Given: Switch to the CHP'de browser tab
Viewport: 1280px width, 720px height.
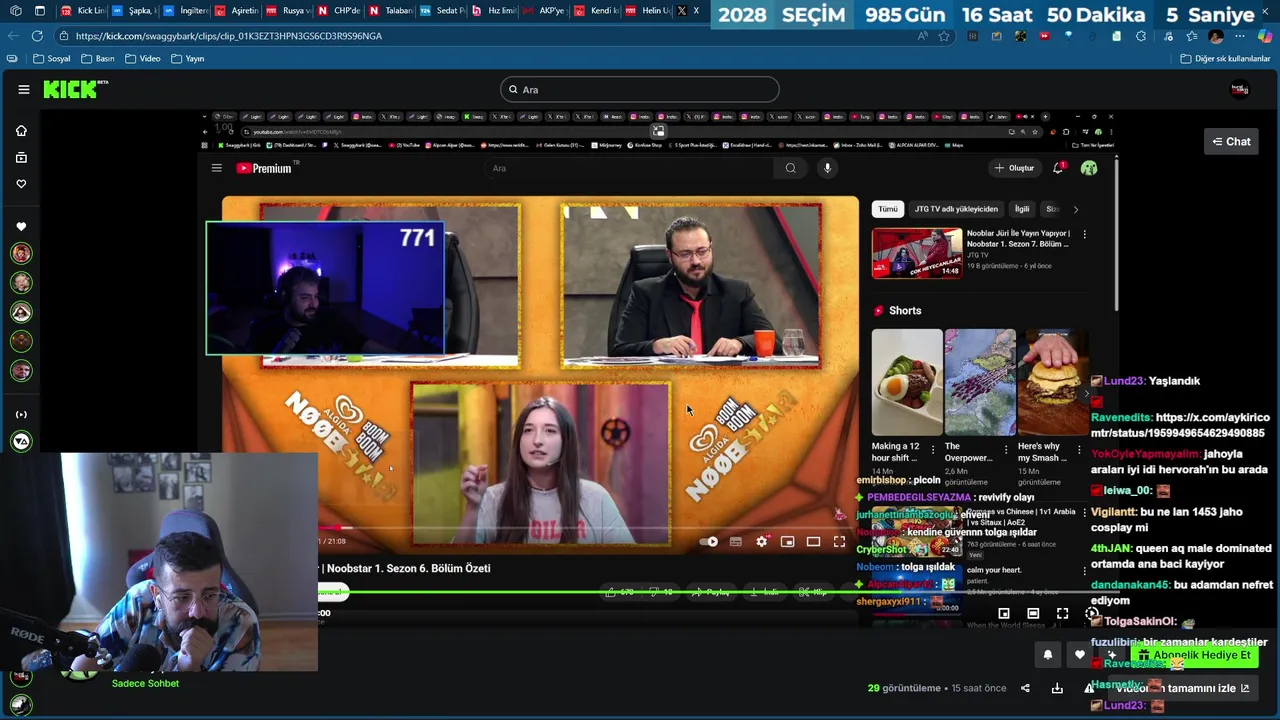Looking at the screenshot, I should point(339,11).
